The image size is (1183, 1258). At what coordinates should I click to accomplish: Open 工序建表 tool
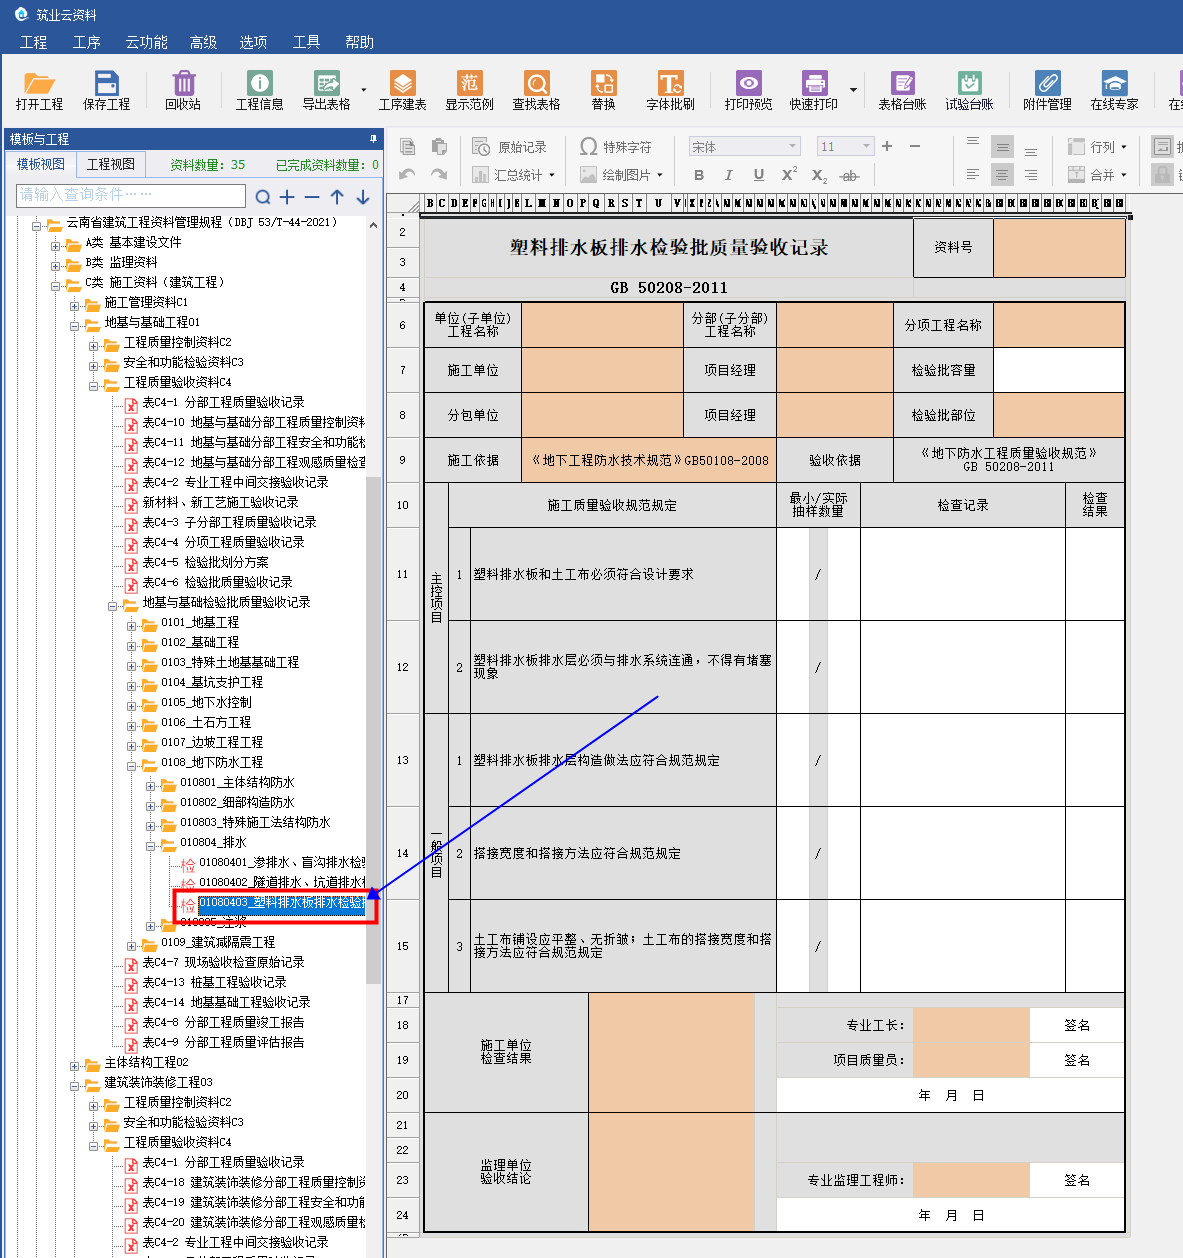coord(402,90)
